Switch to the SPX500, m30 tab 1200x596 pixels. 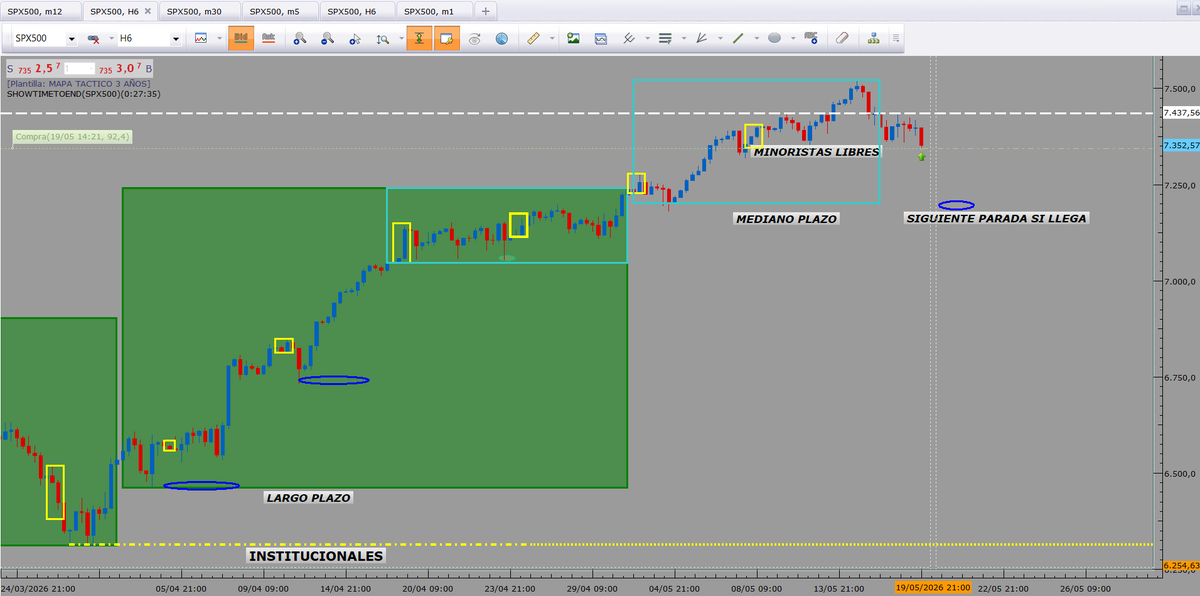(198, 10)
